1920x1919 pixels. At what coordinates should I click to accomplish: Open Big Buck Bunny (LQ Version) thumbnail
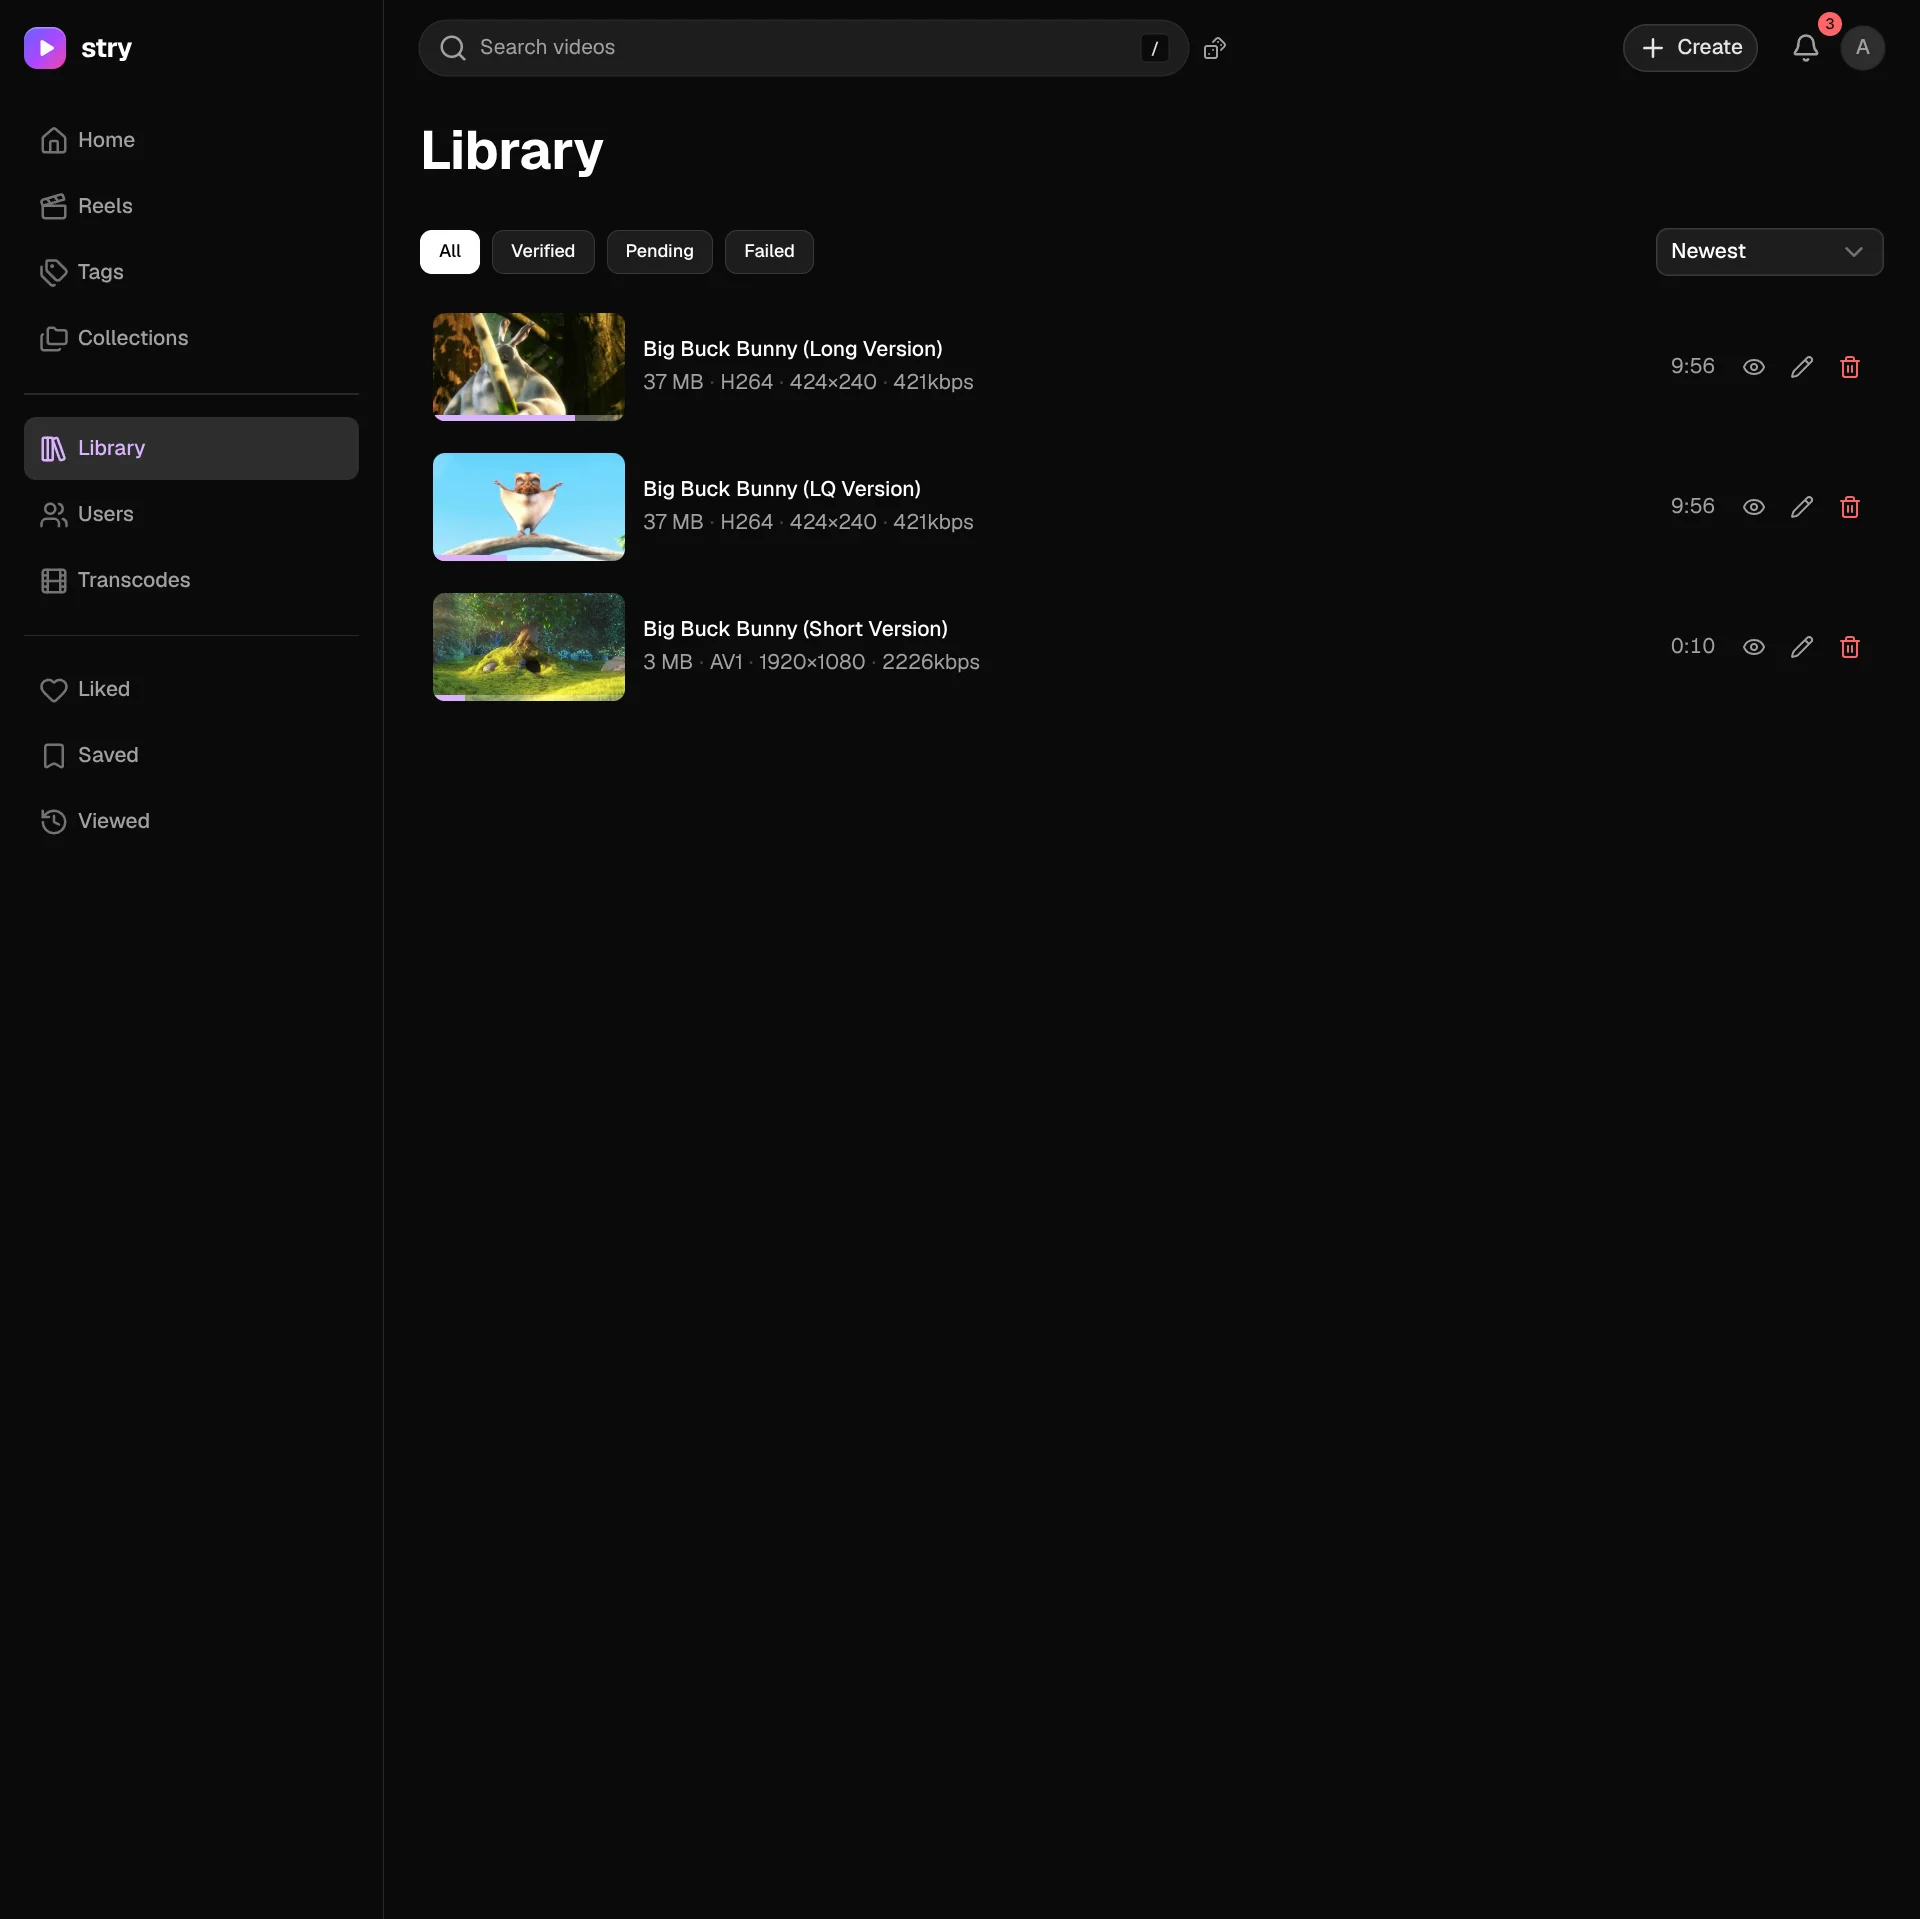(529, 507)
